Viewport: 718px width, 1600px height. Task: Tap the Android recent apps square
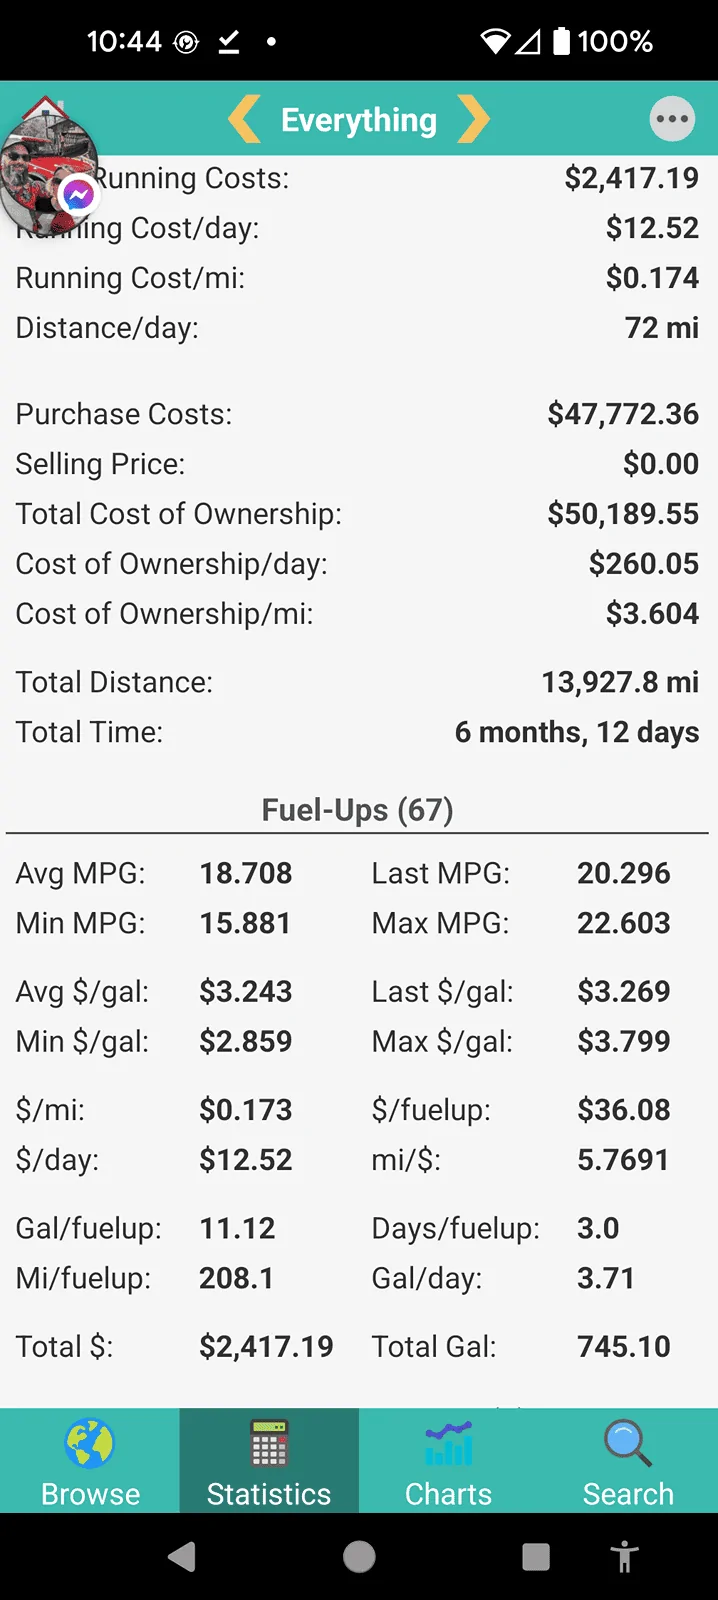[x=536, y=1557]
